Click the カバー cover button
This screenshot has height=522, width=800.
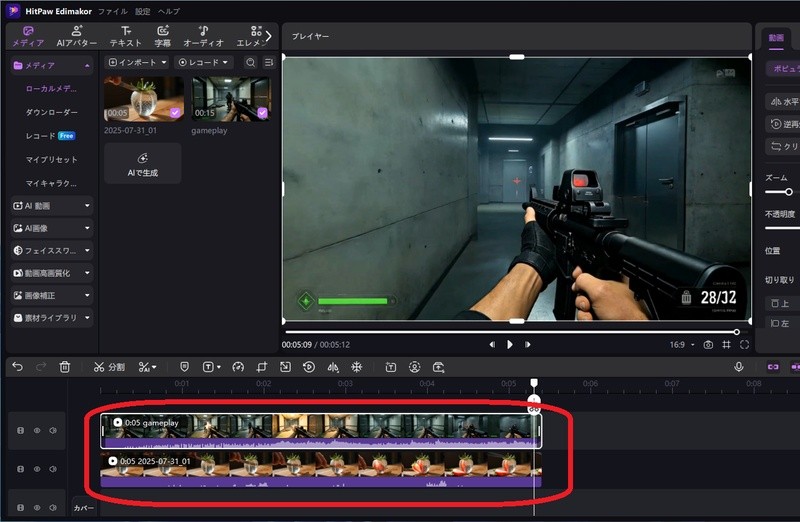coord(84,508)
